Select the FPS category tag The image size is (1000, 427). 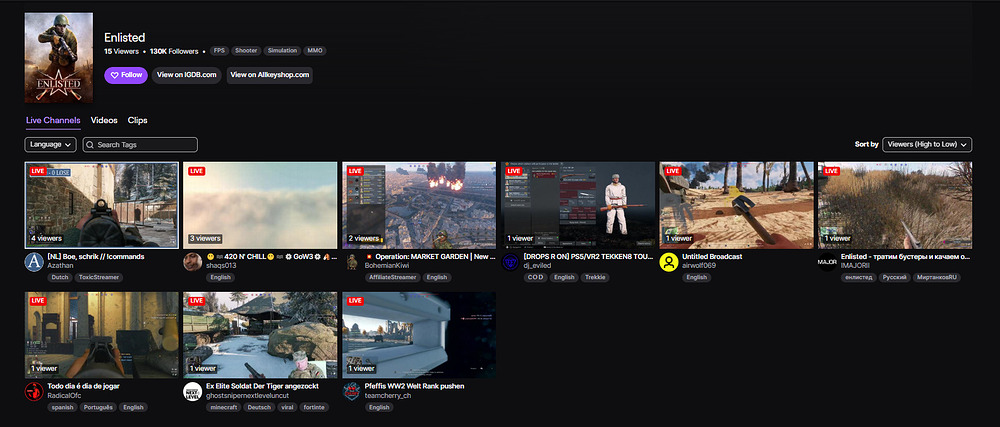(x=219, y=51)
